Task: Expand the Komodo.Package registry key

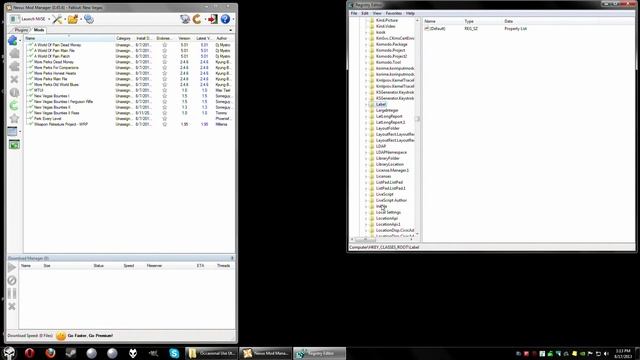Action: (366, 44)
